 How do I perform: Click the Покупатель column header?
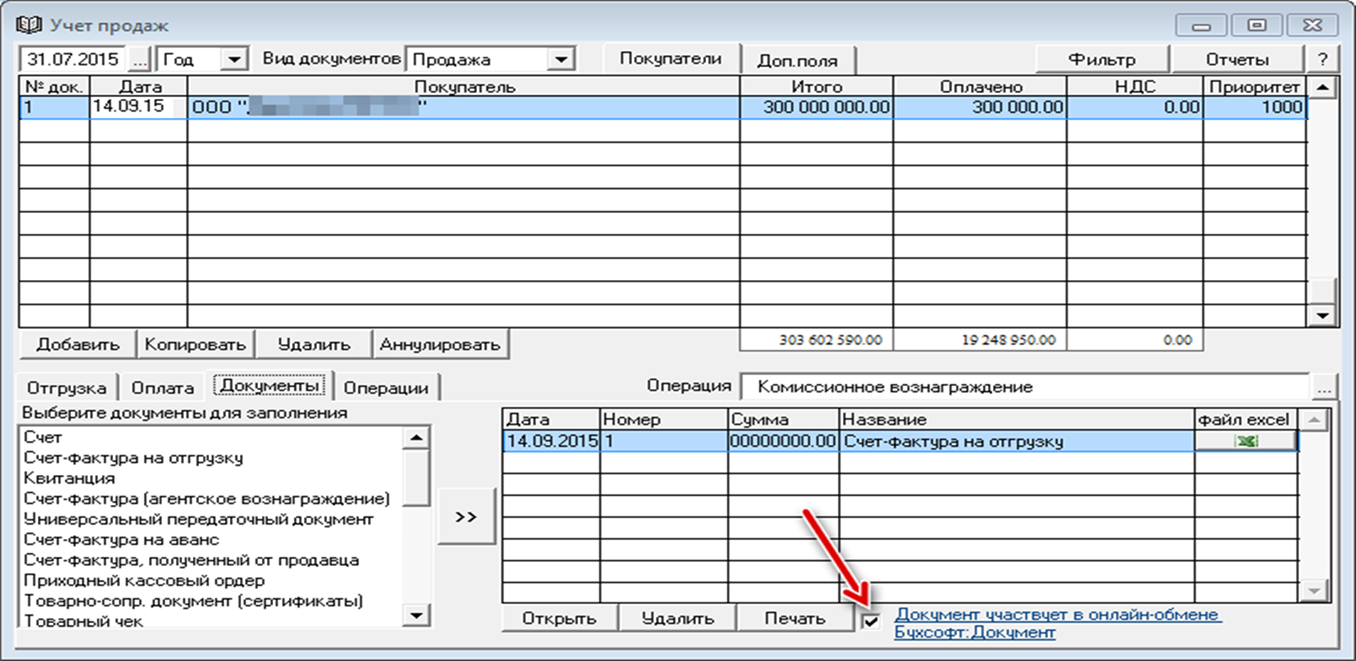(464, 87)
